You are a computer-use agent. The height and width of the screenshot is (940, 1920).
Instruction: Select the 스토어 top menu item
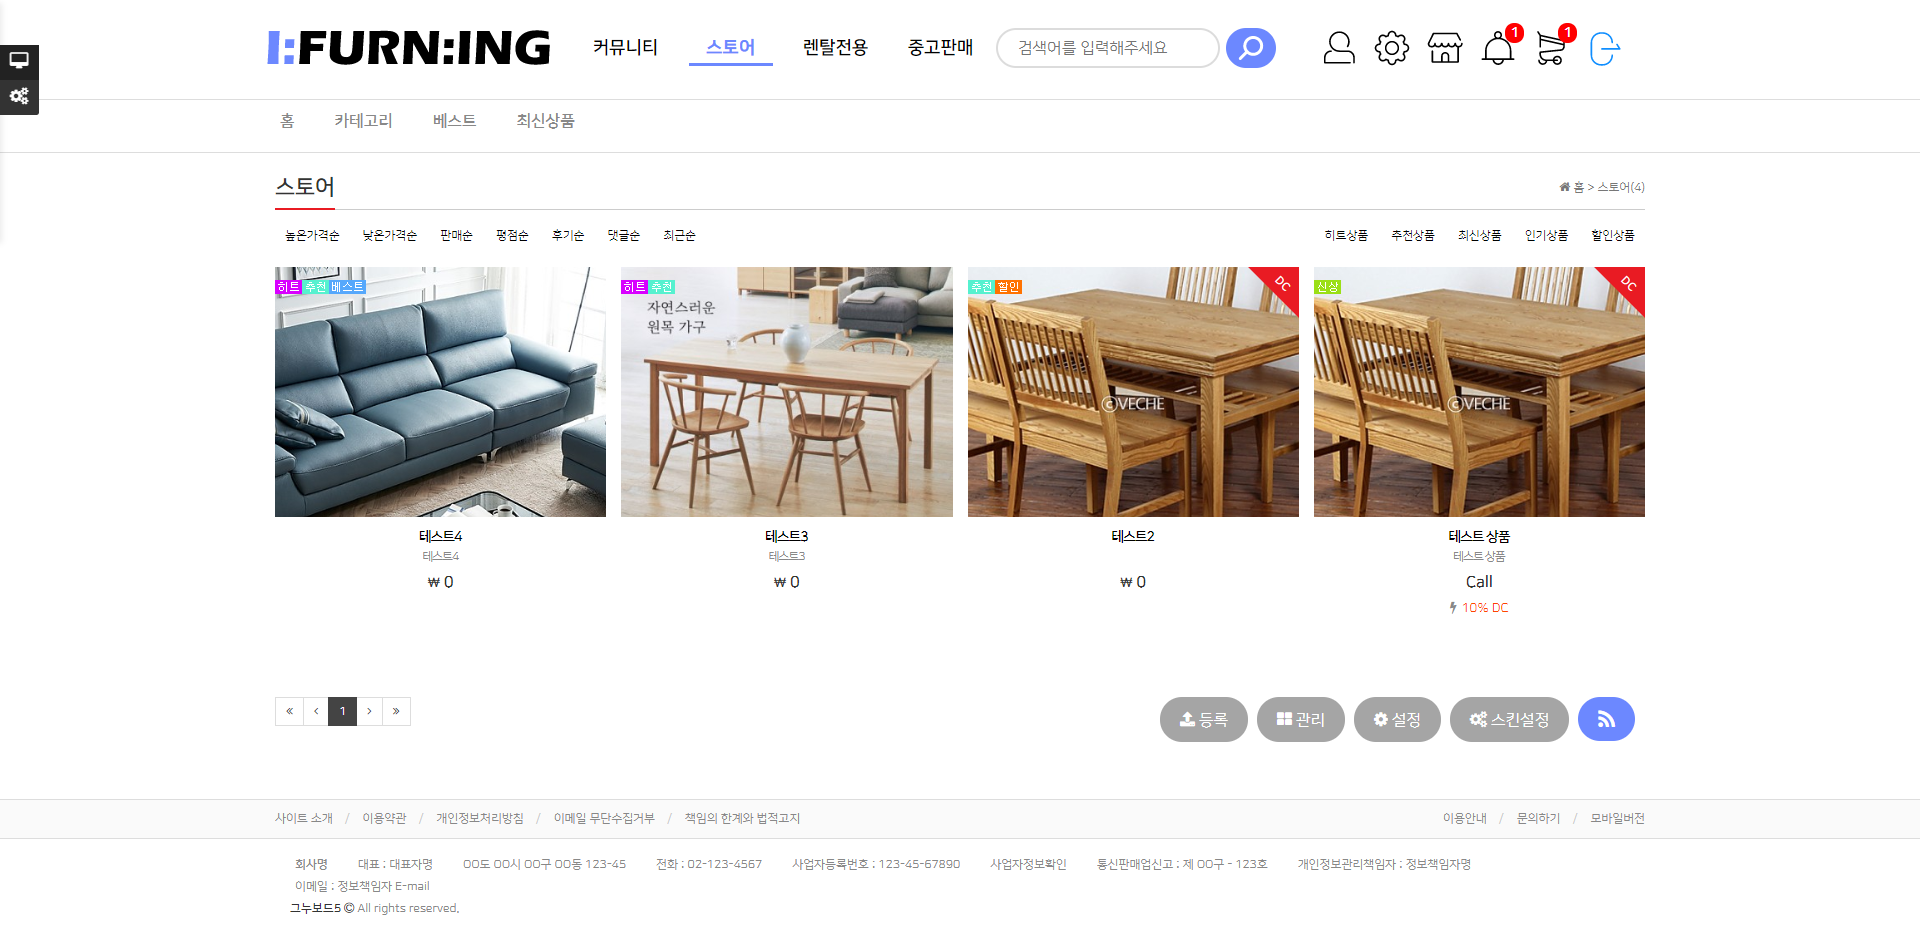731,47
